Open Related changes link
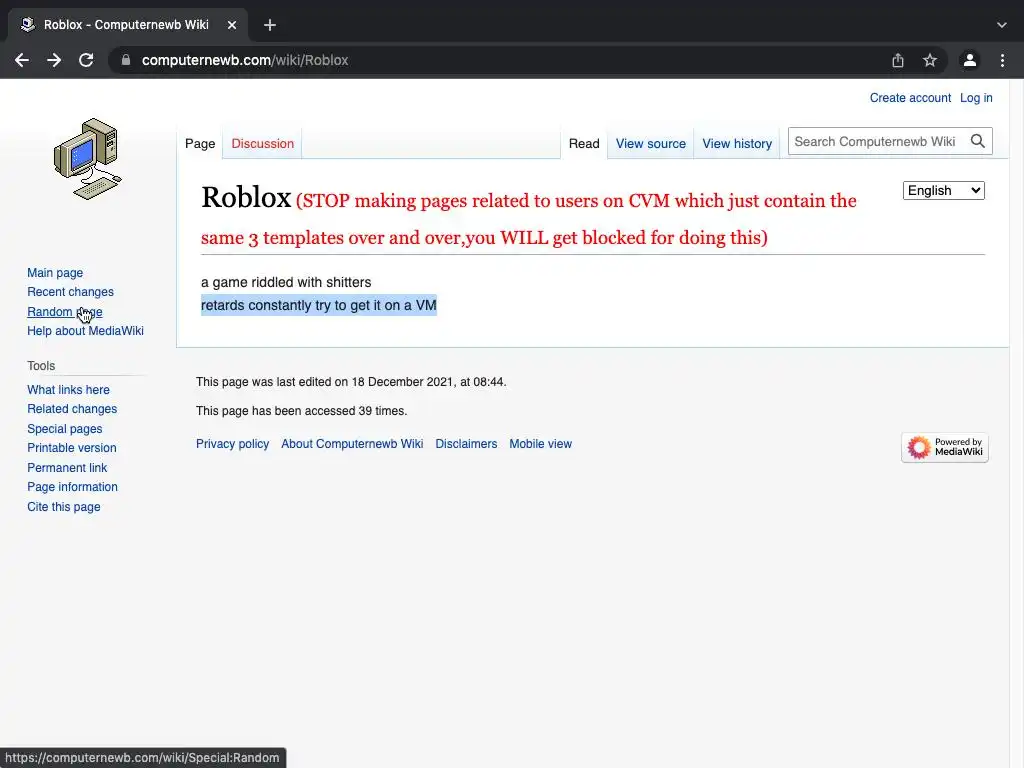Viewport: 1024px width, 768px height. 72,409
